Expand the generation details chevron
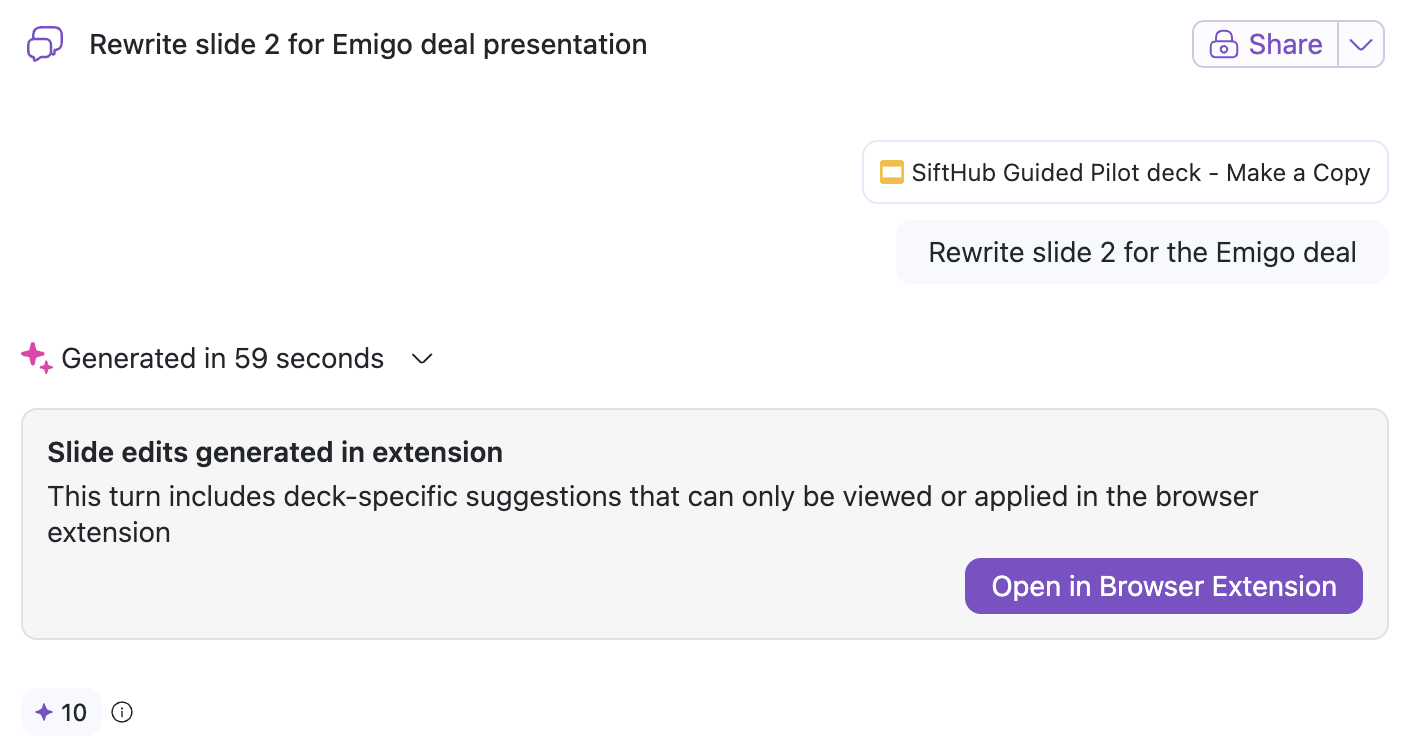The image size is (1414, 754). 422,359
